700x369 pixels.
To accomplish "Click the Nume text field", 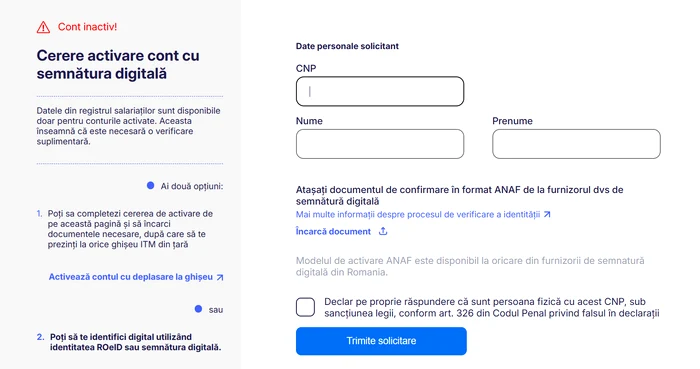I will pyautogui.click(x=380, y=144).
